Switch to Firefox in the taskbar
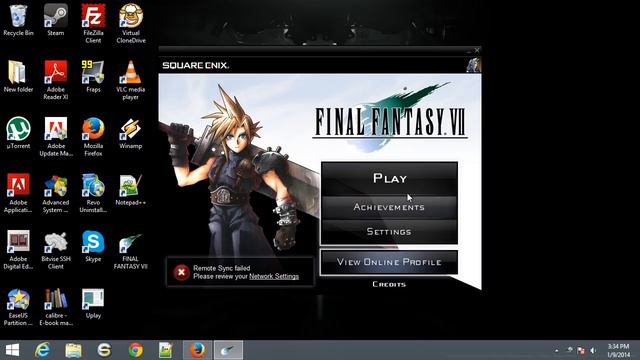Viewport: 640px width, 360px height. [x=198, y=350]
